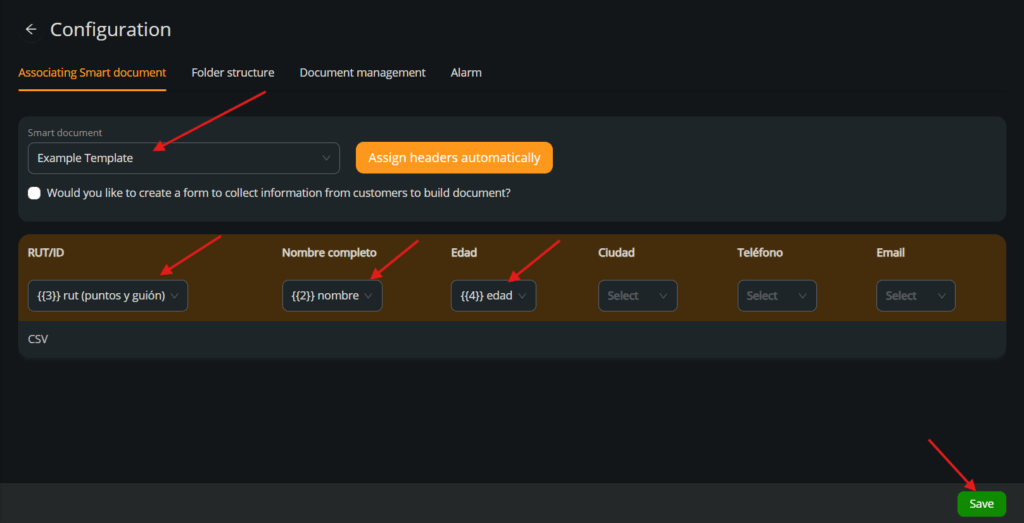The image size is (1024, 523).
Task: Click the Nombre completo column header
Action: pyautogui.click(x=329, y=253)
